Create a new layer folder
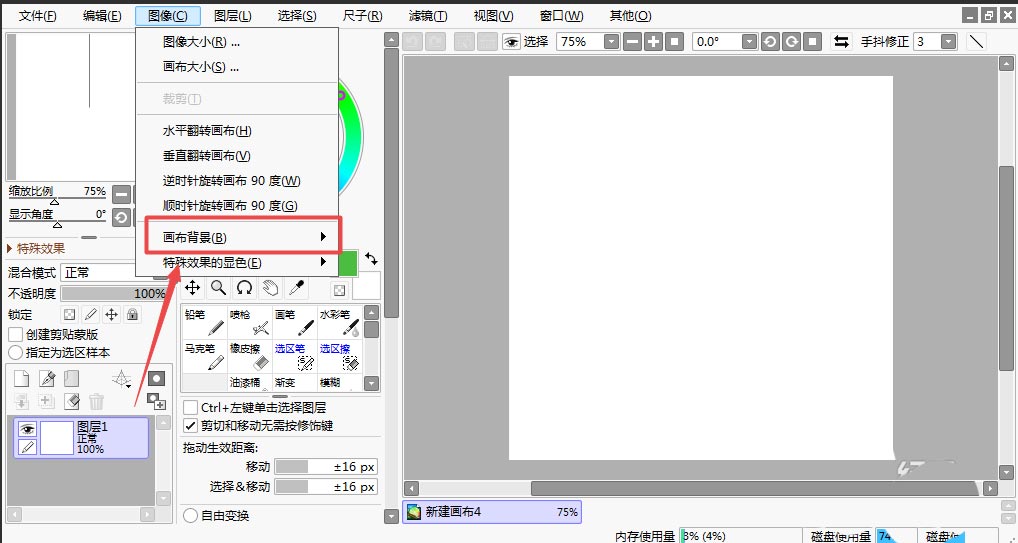The height and width of the screenshot is (543, 1018). [71, 379]
